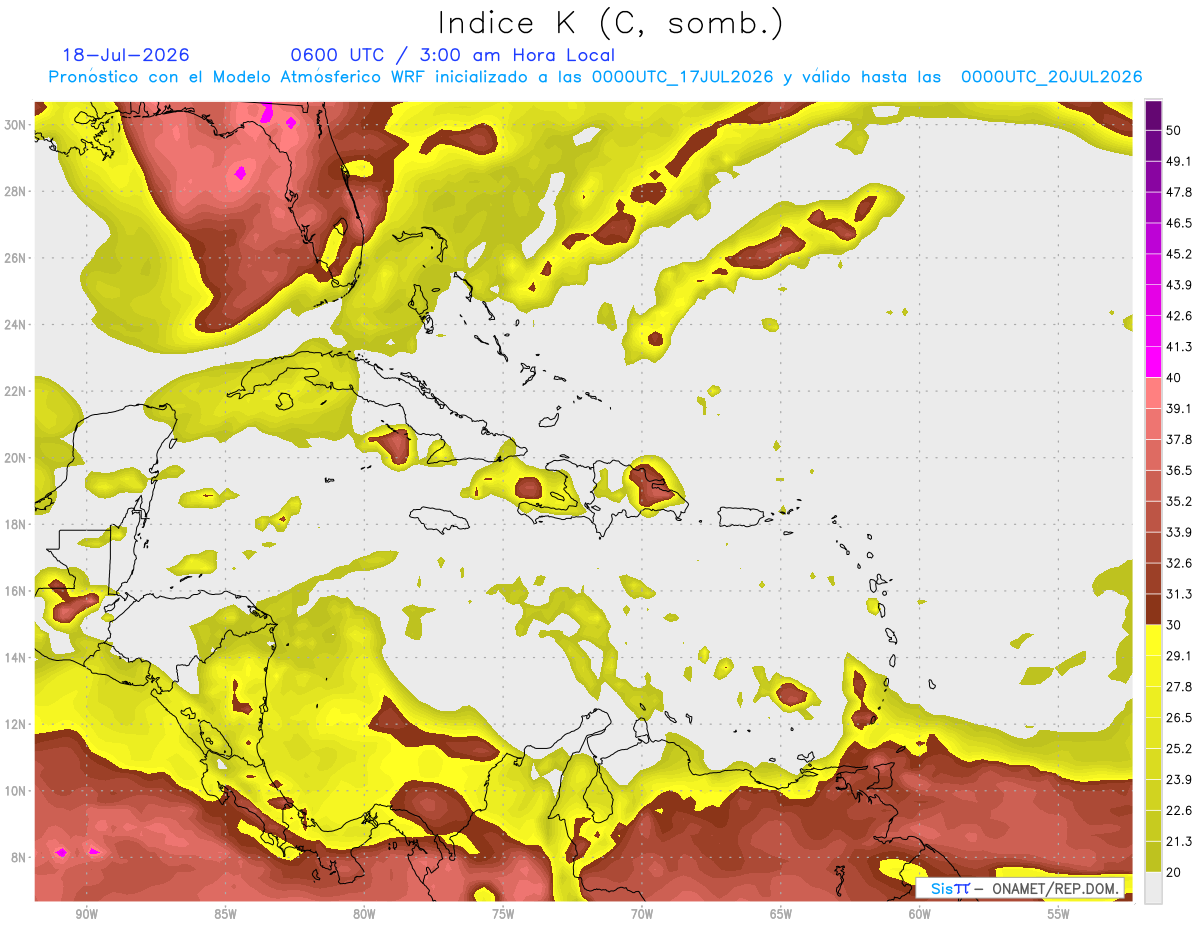Screen dimensions: 1200x927
Task: Pick the colorbar value 26.5
Action: (1180, 718)
